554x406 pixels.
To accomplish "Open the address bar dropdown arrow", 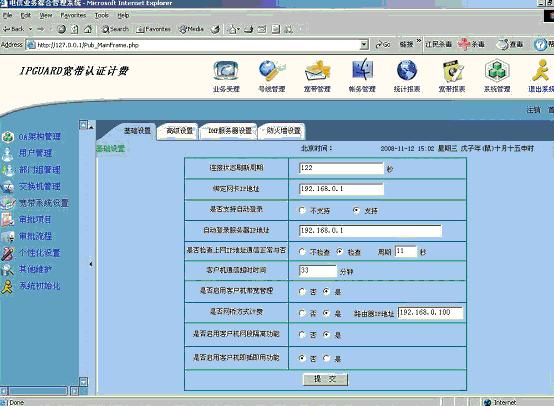I will coord(364,45).
